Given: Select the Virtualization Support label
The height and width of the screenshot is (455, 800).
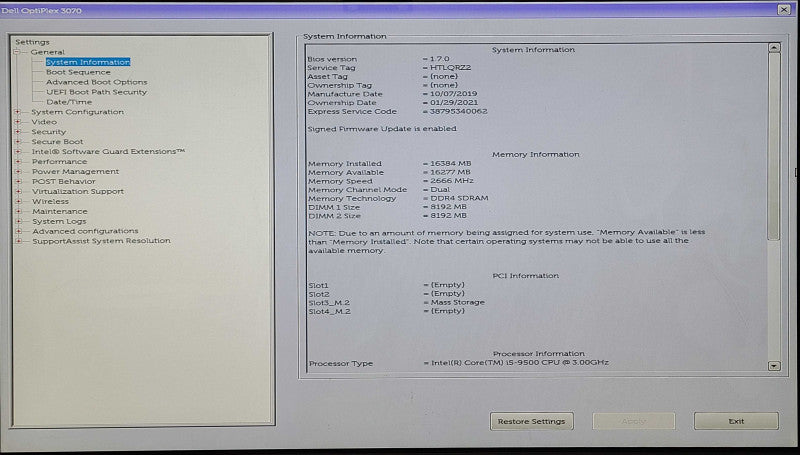Looking at the screenshot, I should click(x=78, y=191).
